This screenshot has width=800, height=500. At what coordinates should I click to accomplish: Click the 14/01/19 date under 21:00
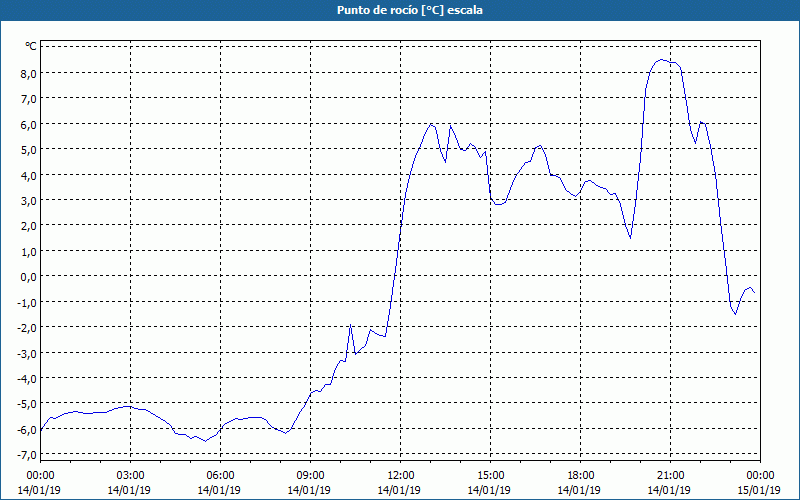[x=669, y=490]
